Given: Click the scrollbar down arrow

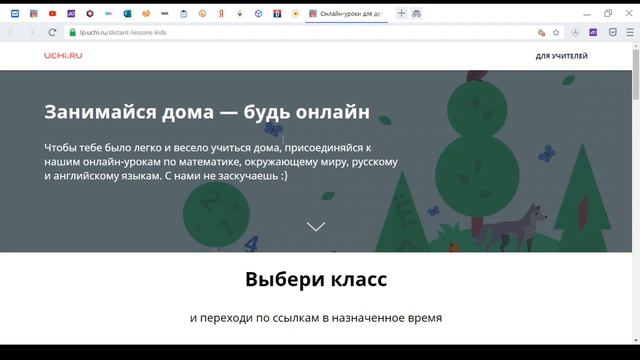Looking at the screenshot, I should click(636, 340).
